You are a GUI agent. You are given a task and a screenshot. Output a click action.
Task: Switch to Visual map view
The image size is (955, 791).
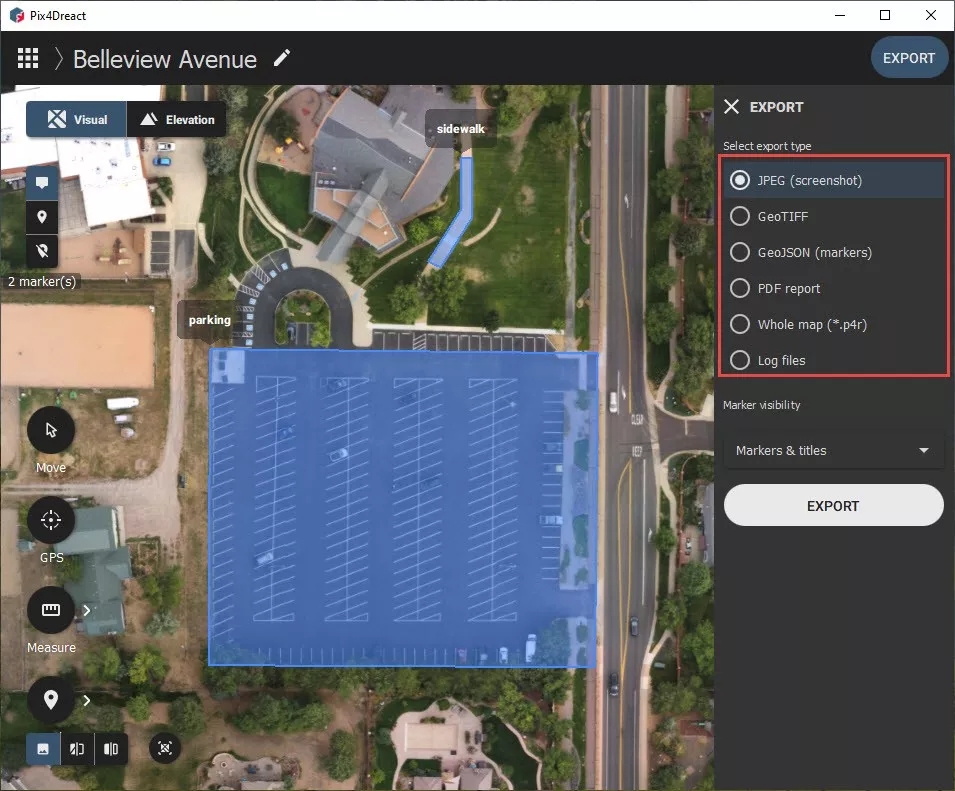(77, 119)
